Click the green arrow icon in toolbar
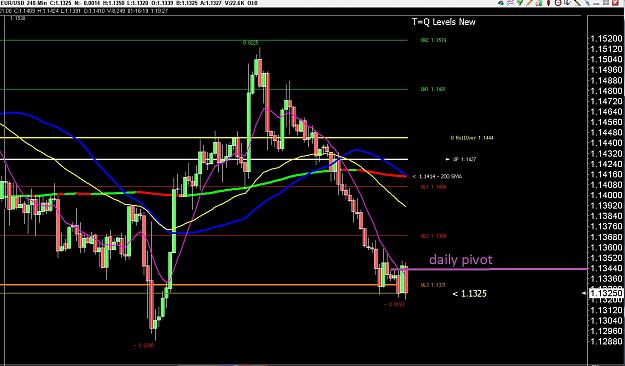The image size is (625, 366). pyautogui.click(x=520, y=3)
